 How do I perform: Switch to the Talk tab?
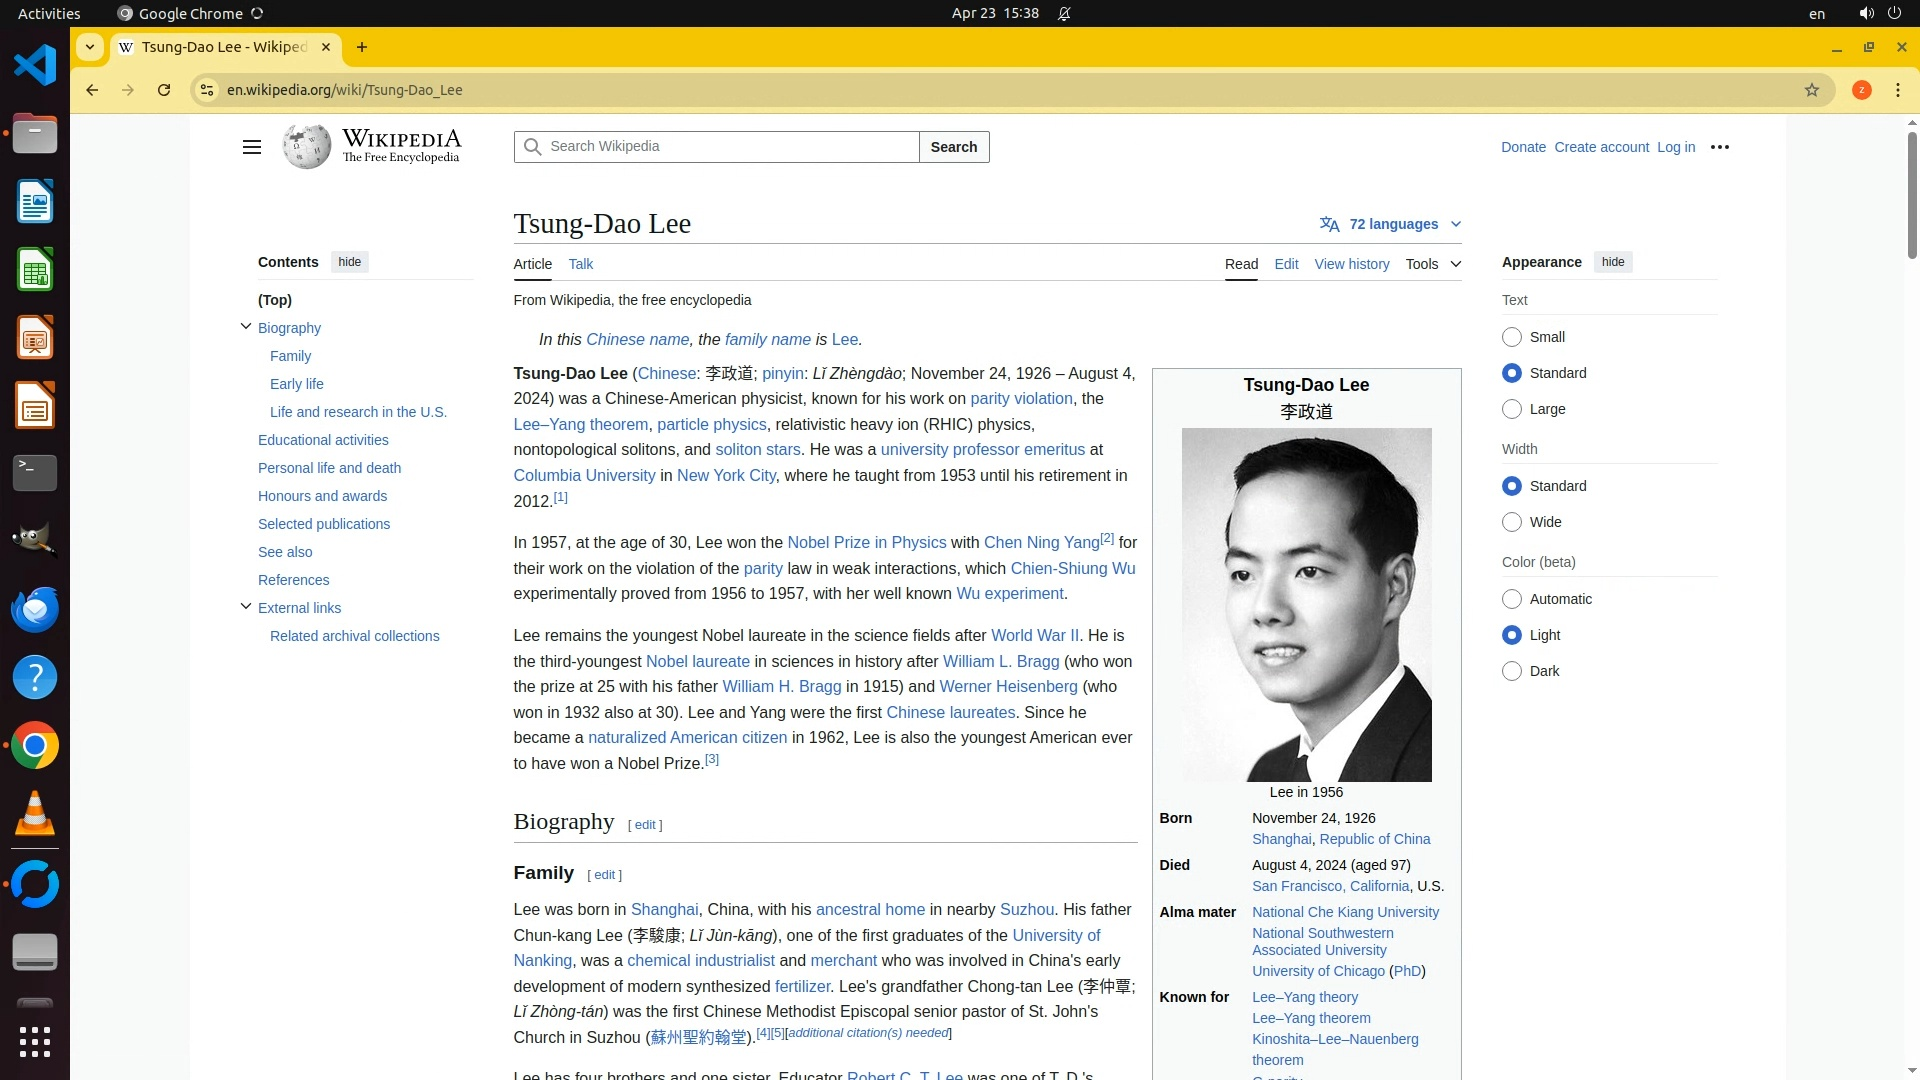point(580,264)
